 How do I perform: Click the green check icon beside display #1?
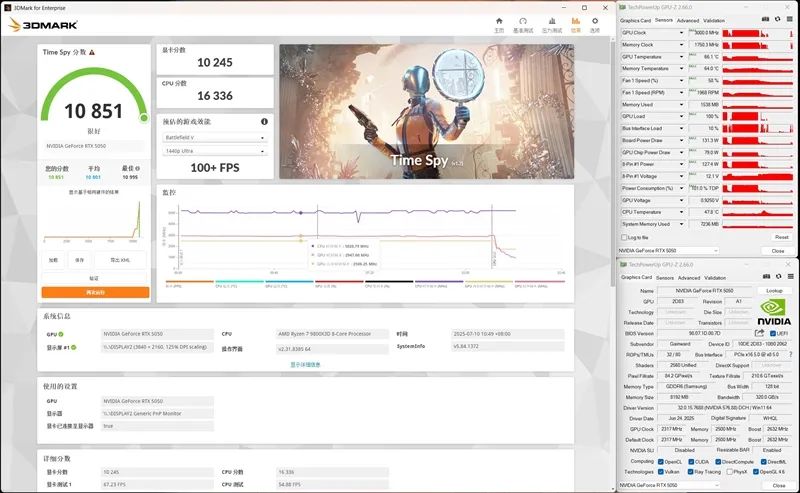(73, 348)
